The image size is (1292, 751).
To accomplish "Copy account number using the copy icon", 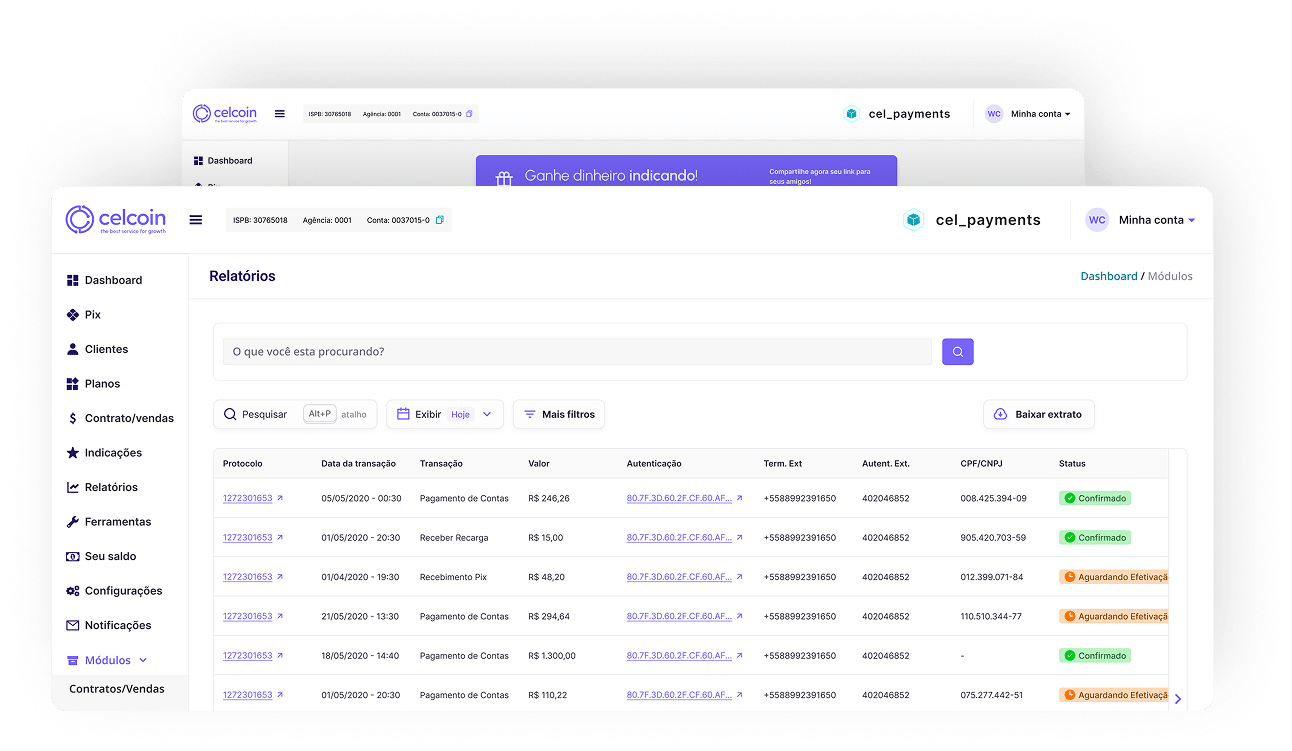I will (x=440, y=220).
